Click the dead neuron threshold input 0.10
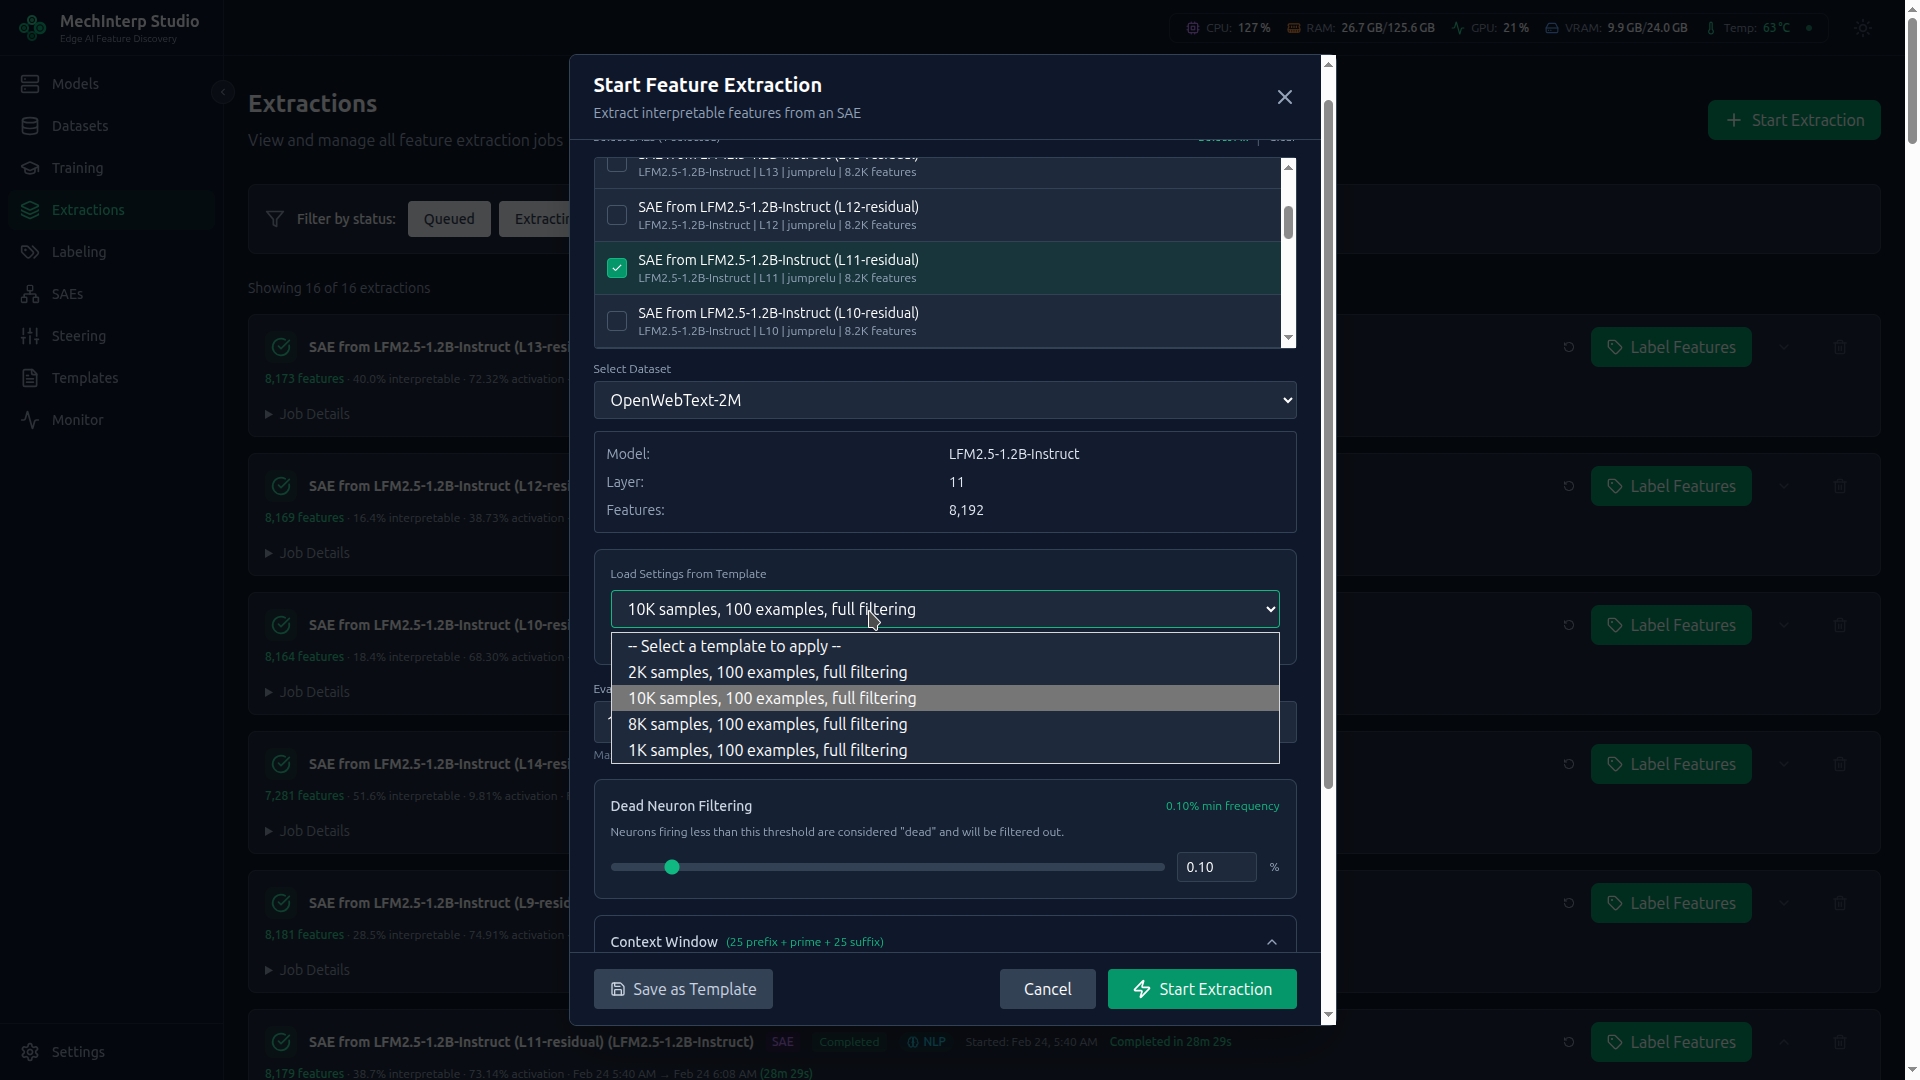The height and width of the screenshot is (1080, 1920). 1216,867
